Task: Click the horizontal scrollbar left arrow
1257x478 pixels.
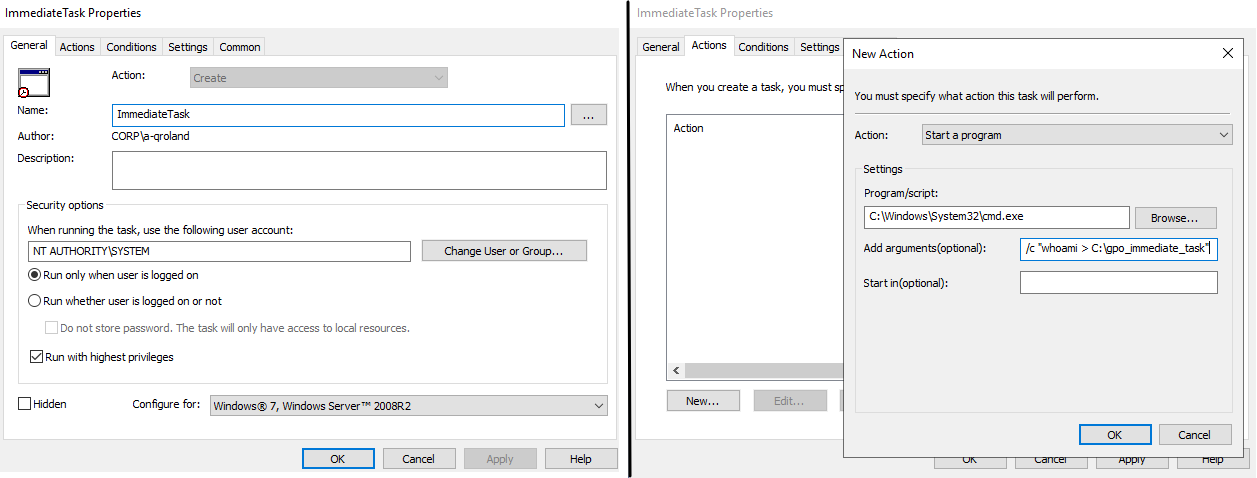Action: coord(676,370)
